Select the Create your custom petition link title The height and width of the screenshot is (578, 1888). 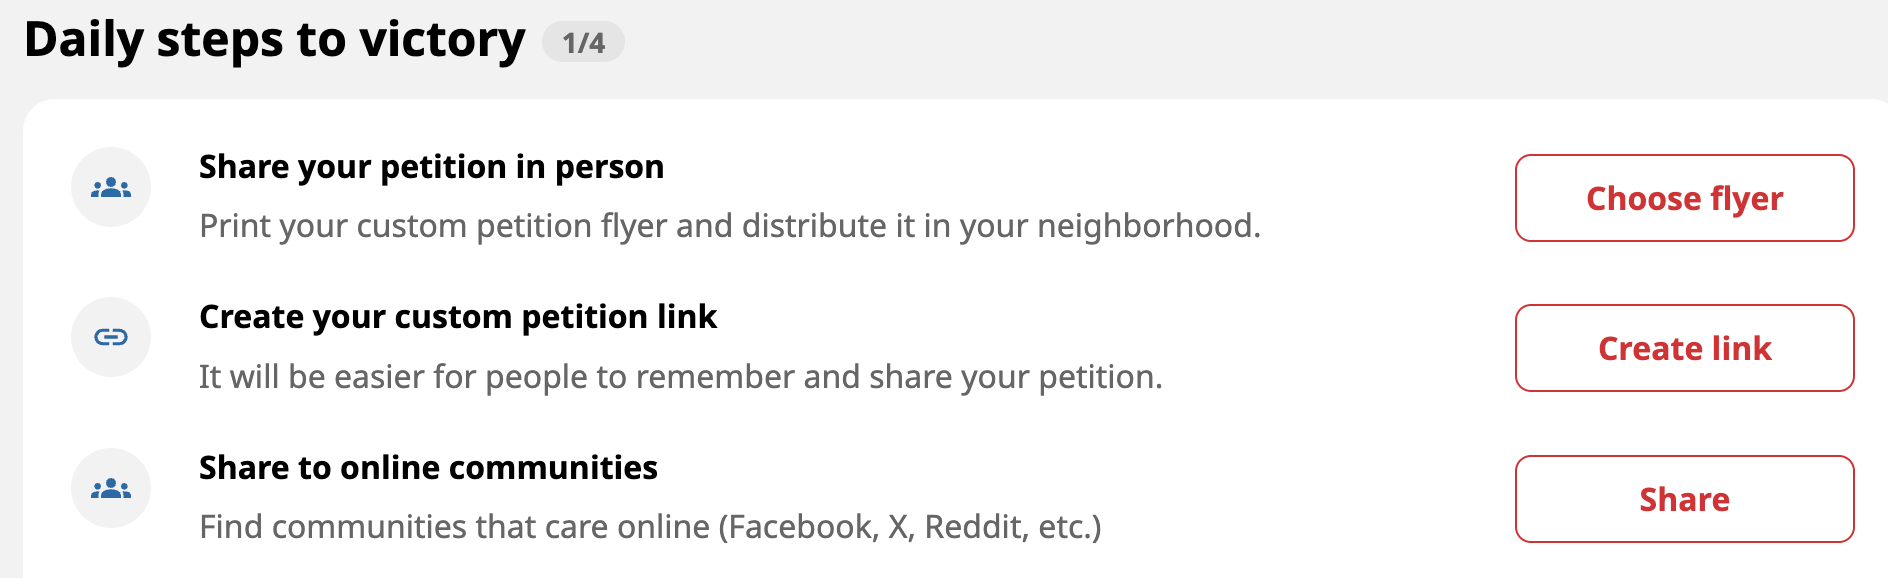coord(458,317)
